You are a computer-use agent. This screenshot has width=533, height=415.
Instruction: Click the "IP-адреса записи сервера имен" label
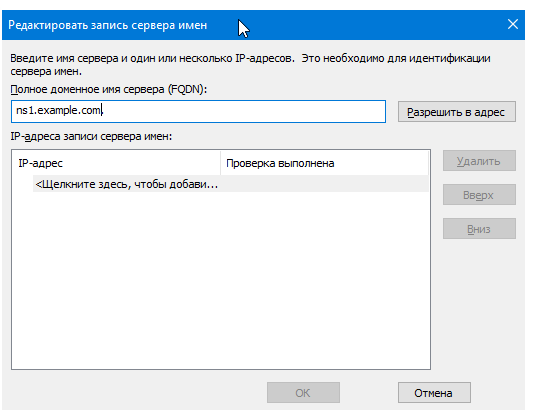pos(91,136)
